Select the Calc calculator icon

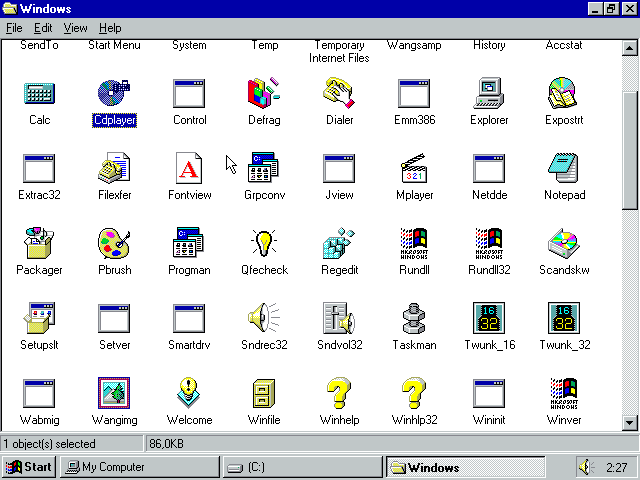39,93
